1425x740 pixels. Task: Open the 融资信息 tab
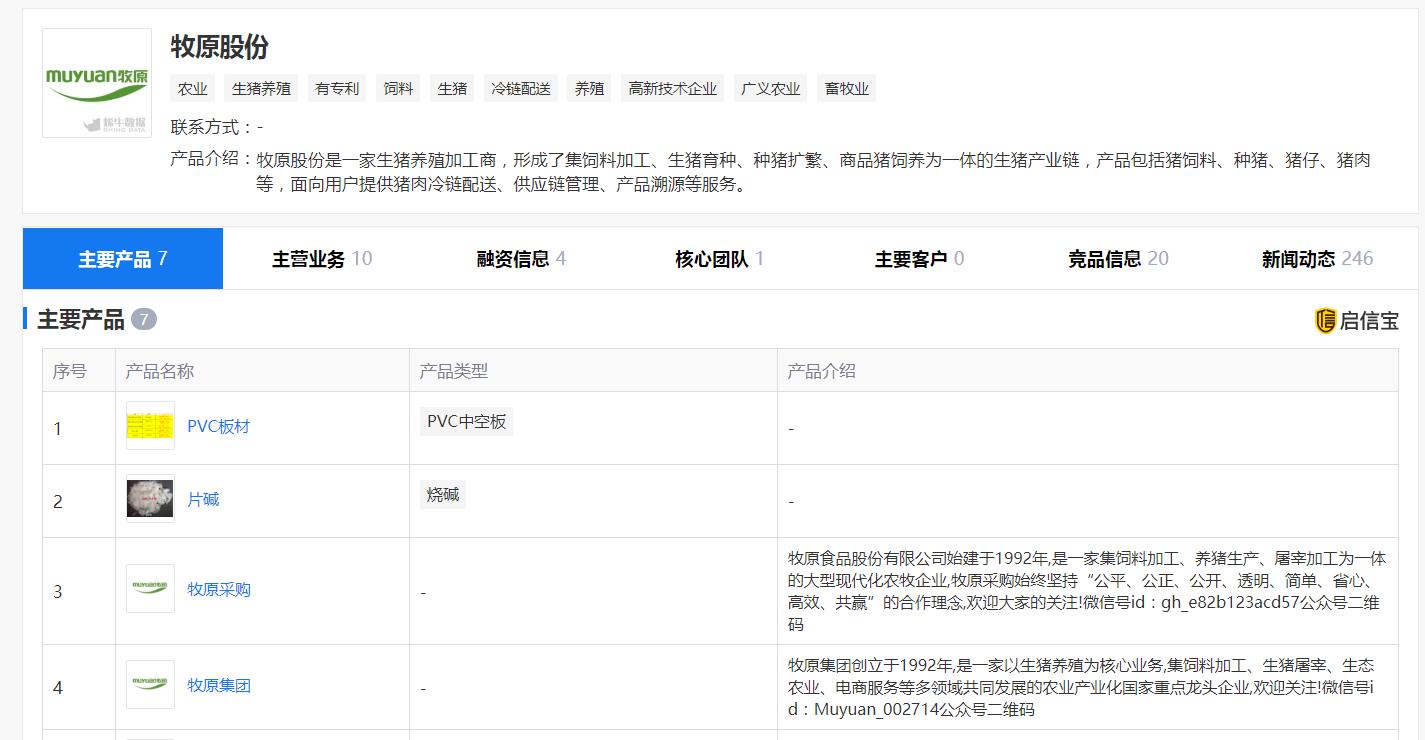pyautogui.click(x=521, y=259)
